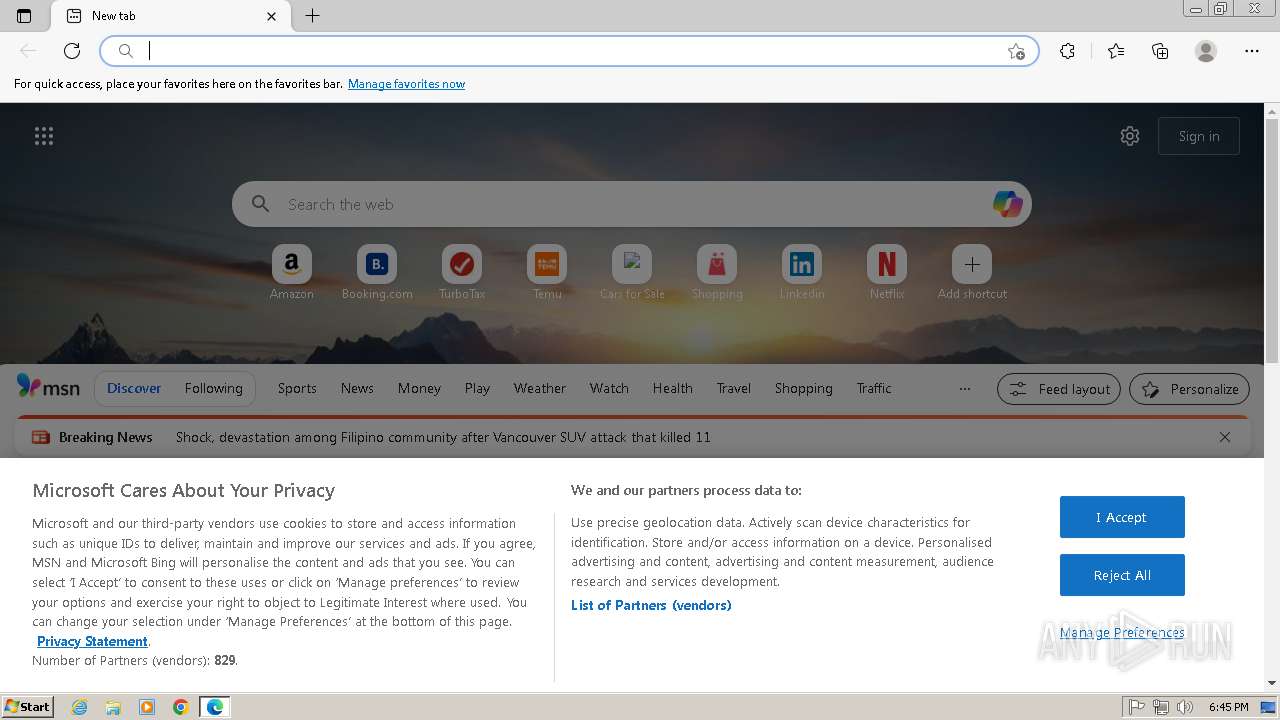The image size is (1280, 720).
Task: Open List of Partners (vendors) link
Action: 651,605
